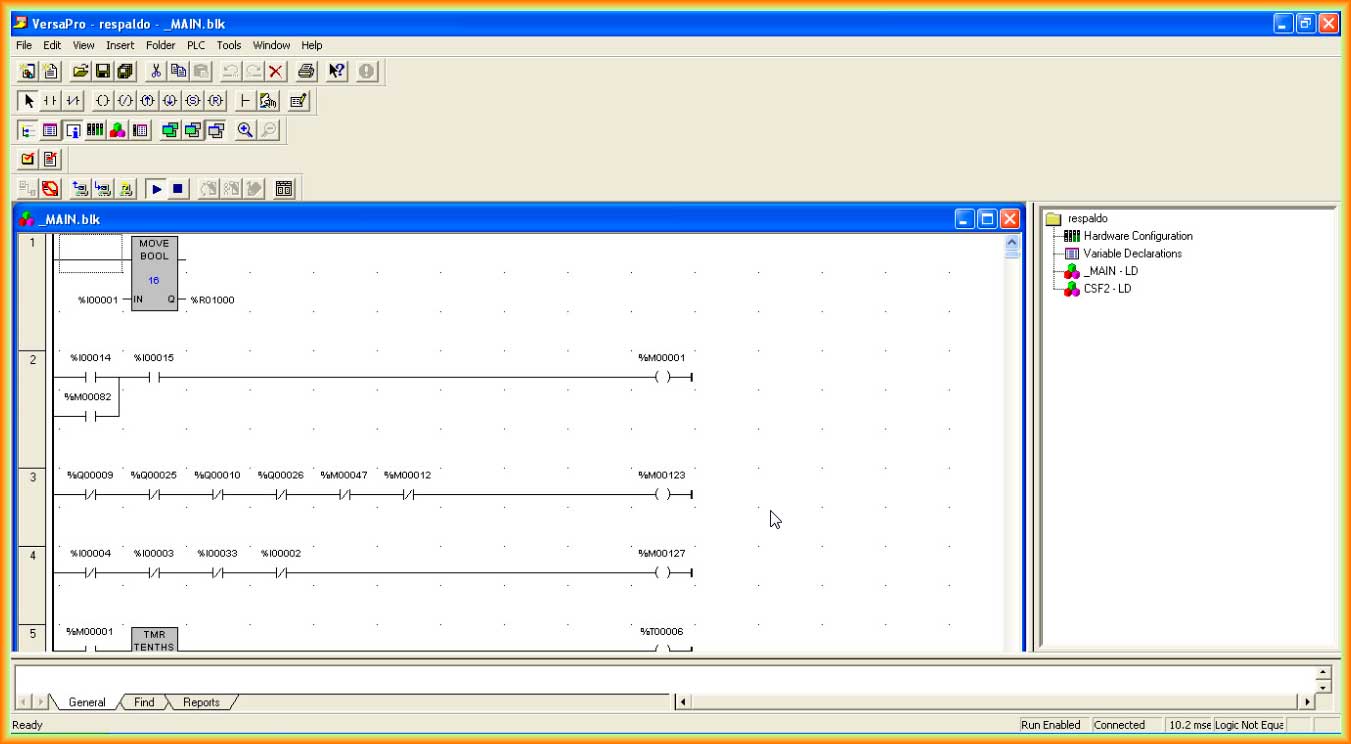Pick the set coil (S) tool
The height and width of the screenshot is (744, 1351).
[193, 101]
